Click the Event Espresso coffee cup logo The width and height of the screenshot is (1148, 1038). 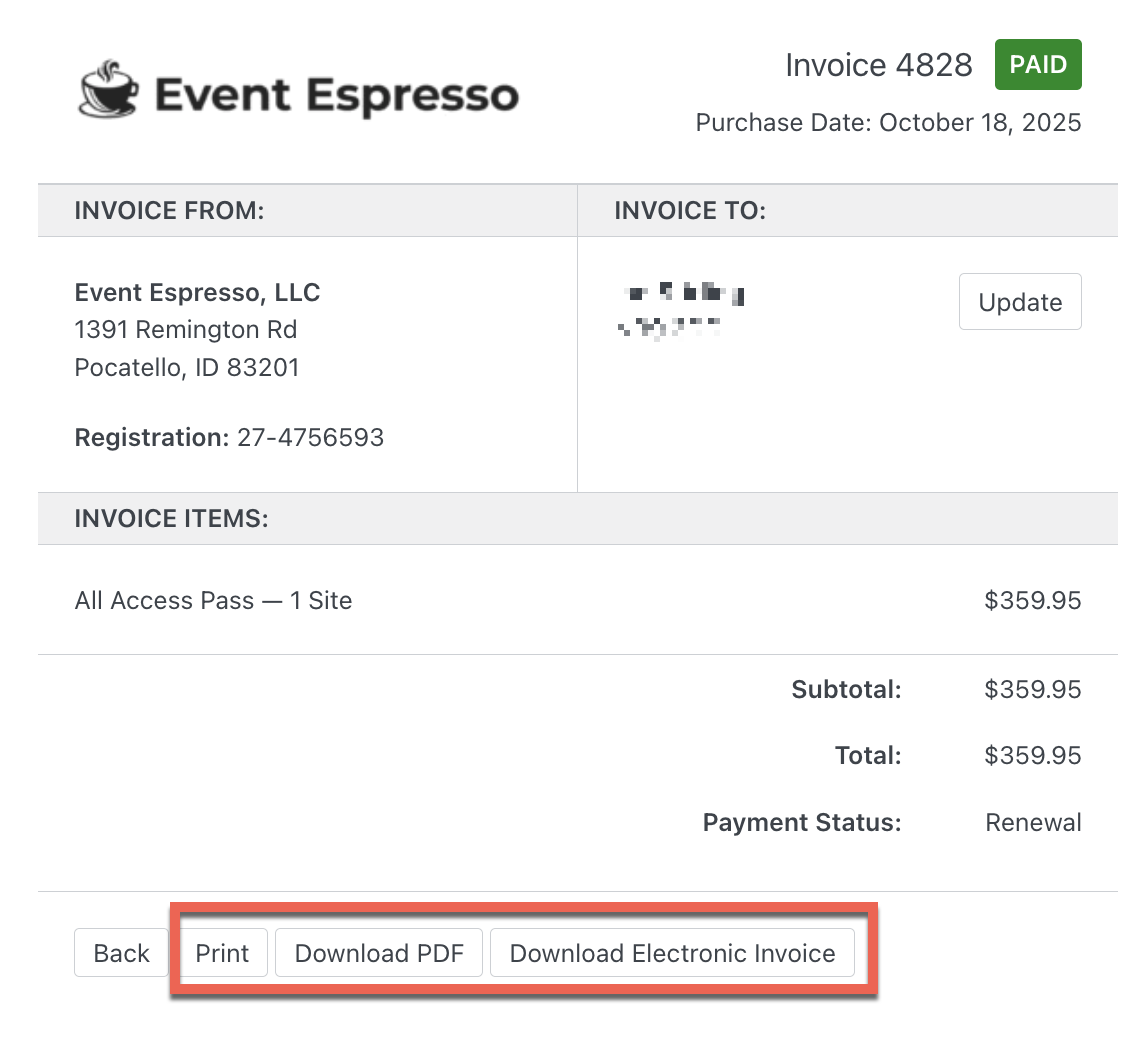(108, 89)
